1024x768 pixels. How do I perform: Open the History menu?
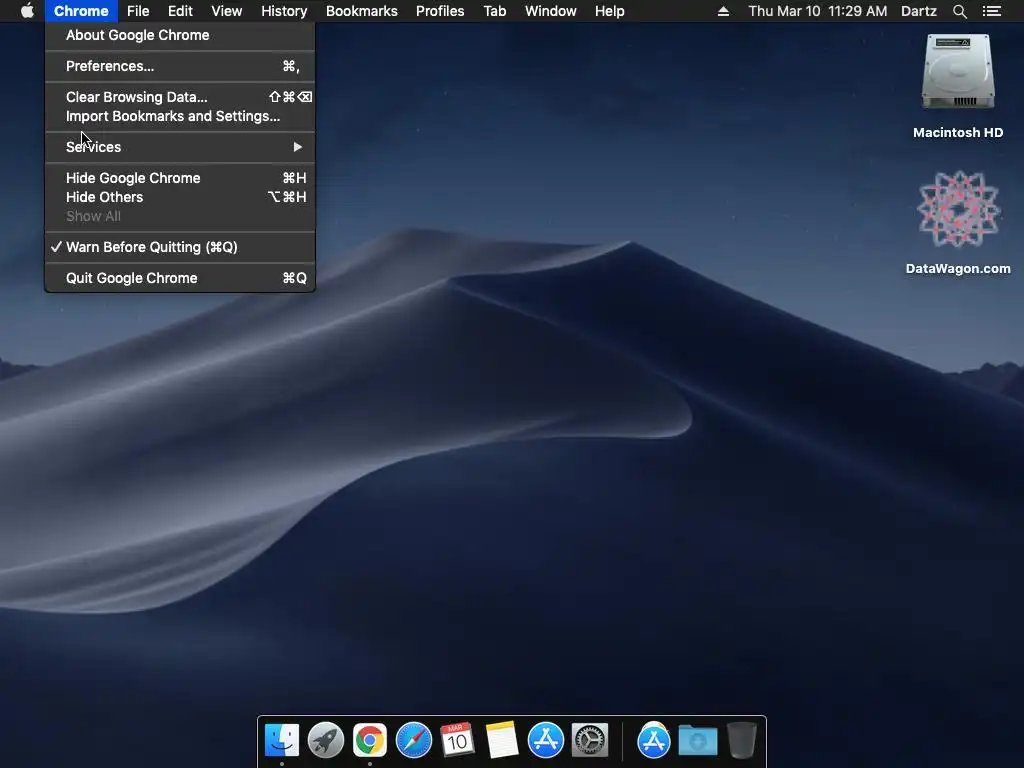(x=284, y=11)
